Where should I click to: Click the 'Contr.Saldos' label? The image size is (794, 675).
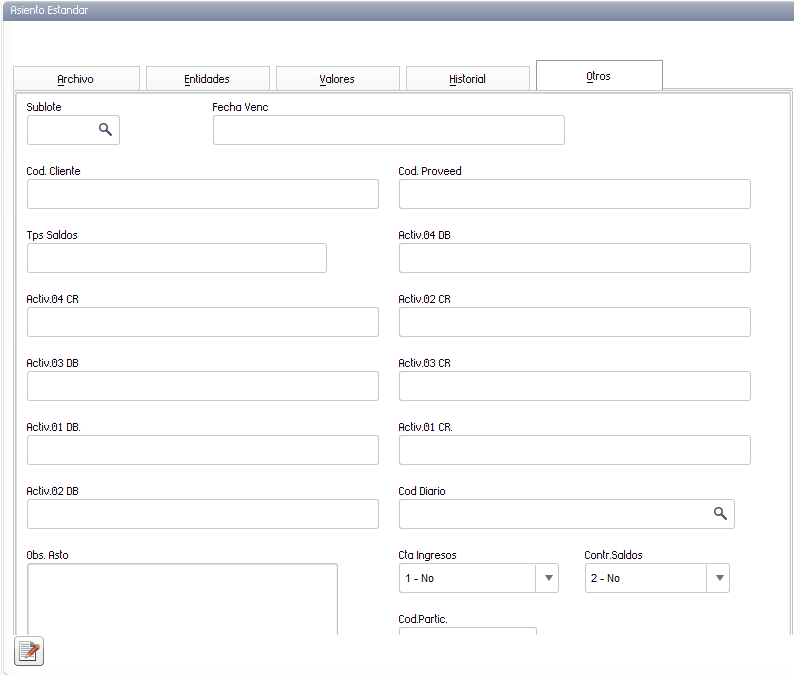point(613,555)
